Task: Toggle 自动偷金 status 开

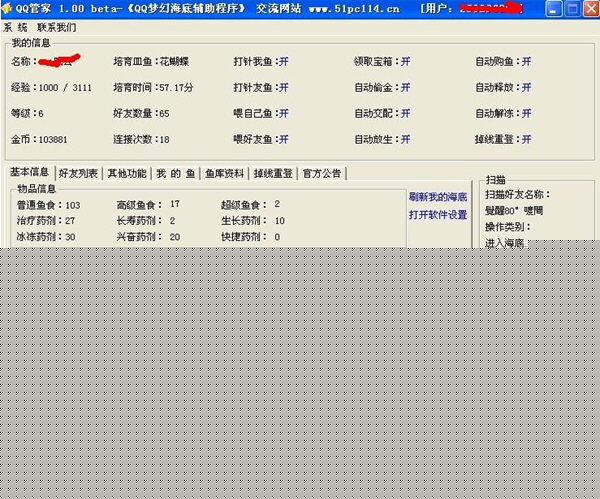Action: click(405, 88)
